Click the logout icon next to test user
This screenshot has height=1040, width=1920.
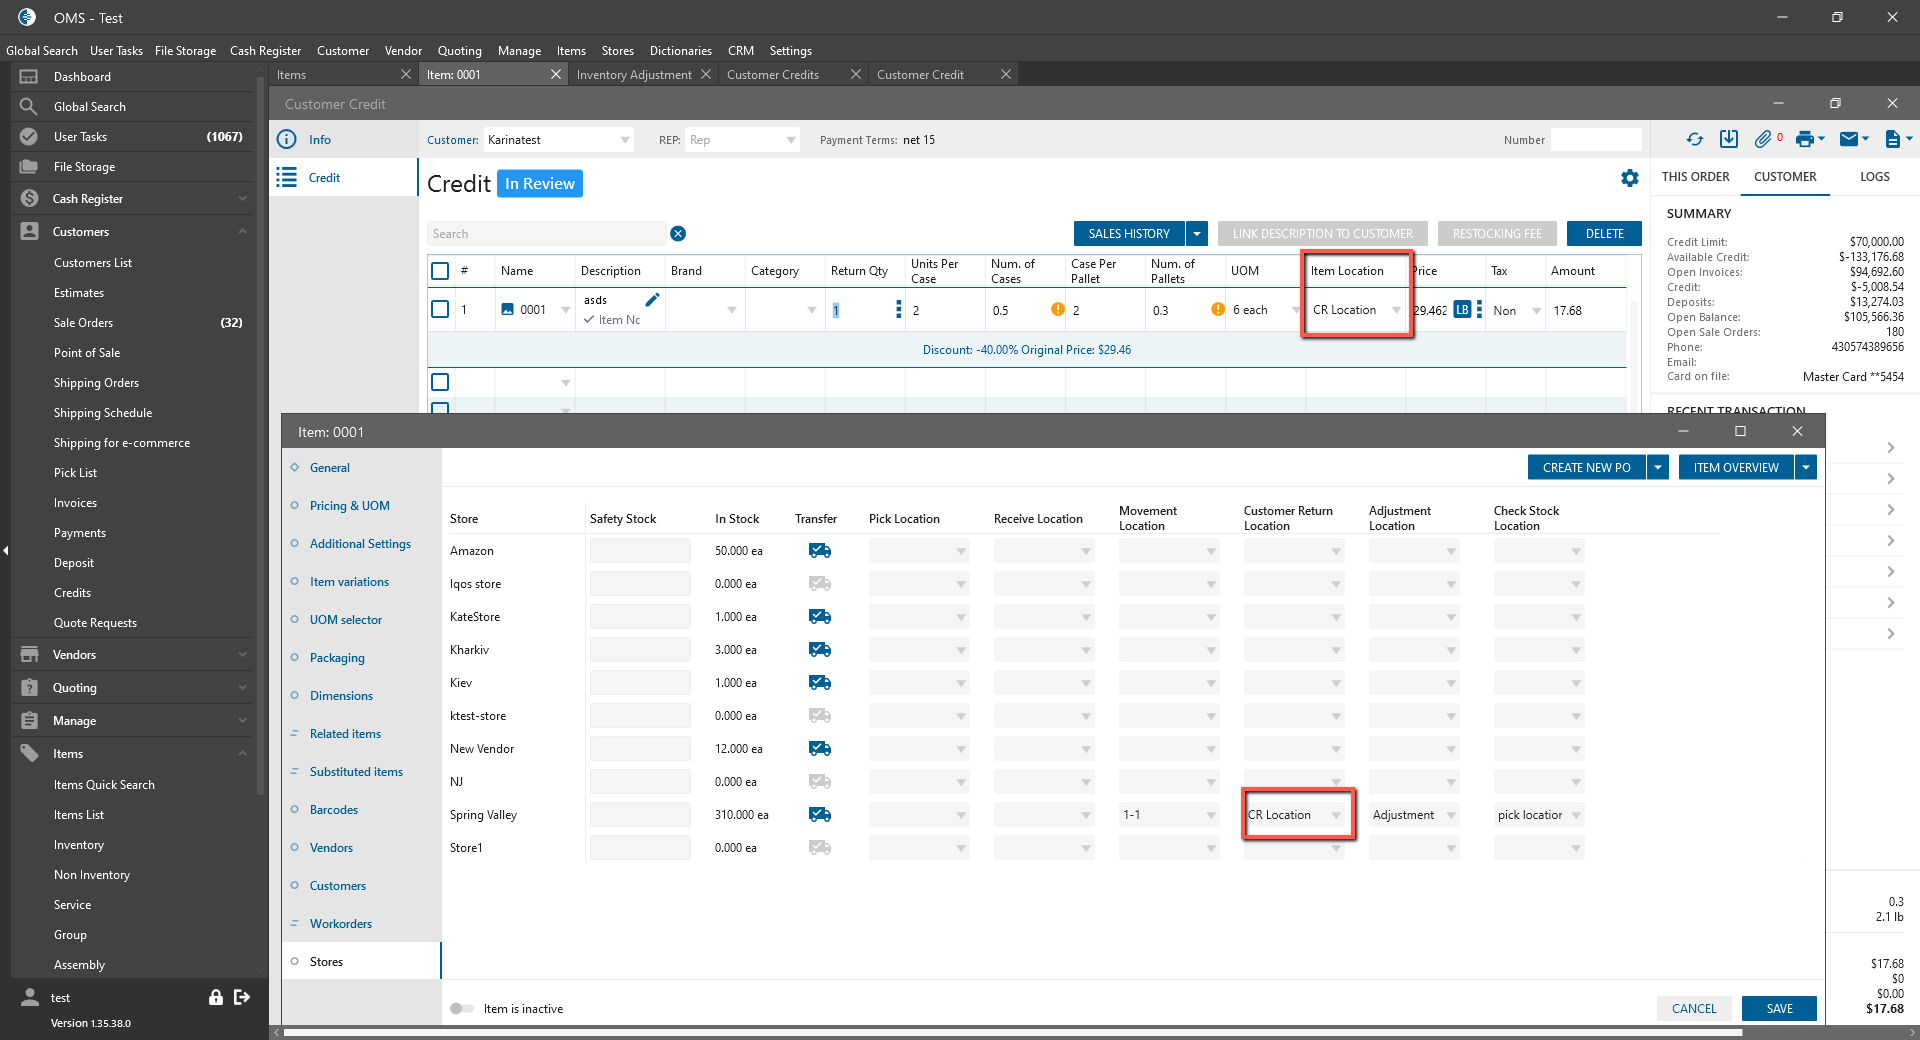coord(242,997)
